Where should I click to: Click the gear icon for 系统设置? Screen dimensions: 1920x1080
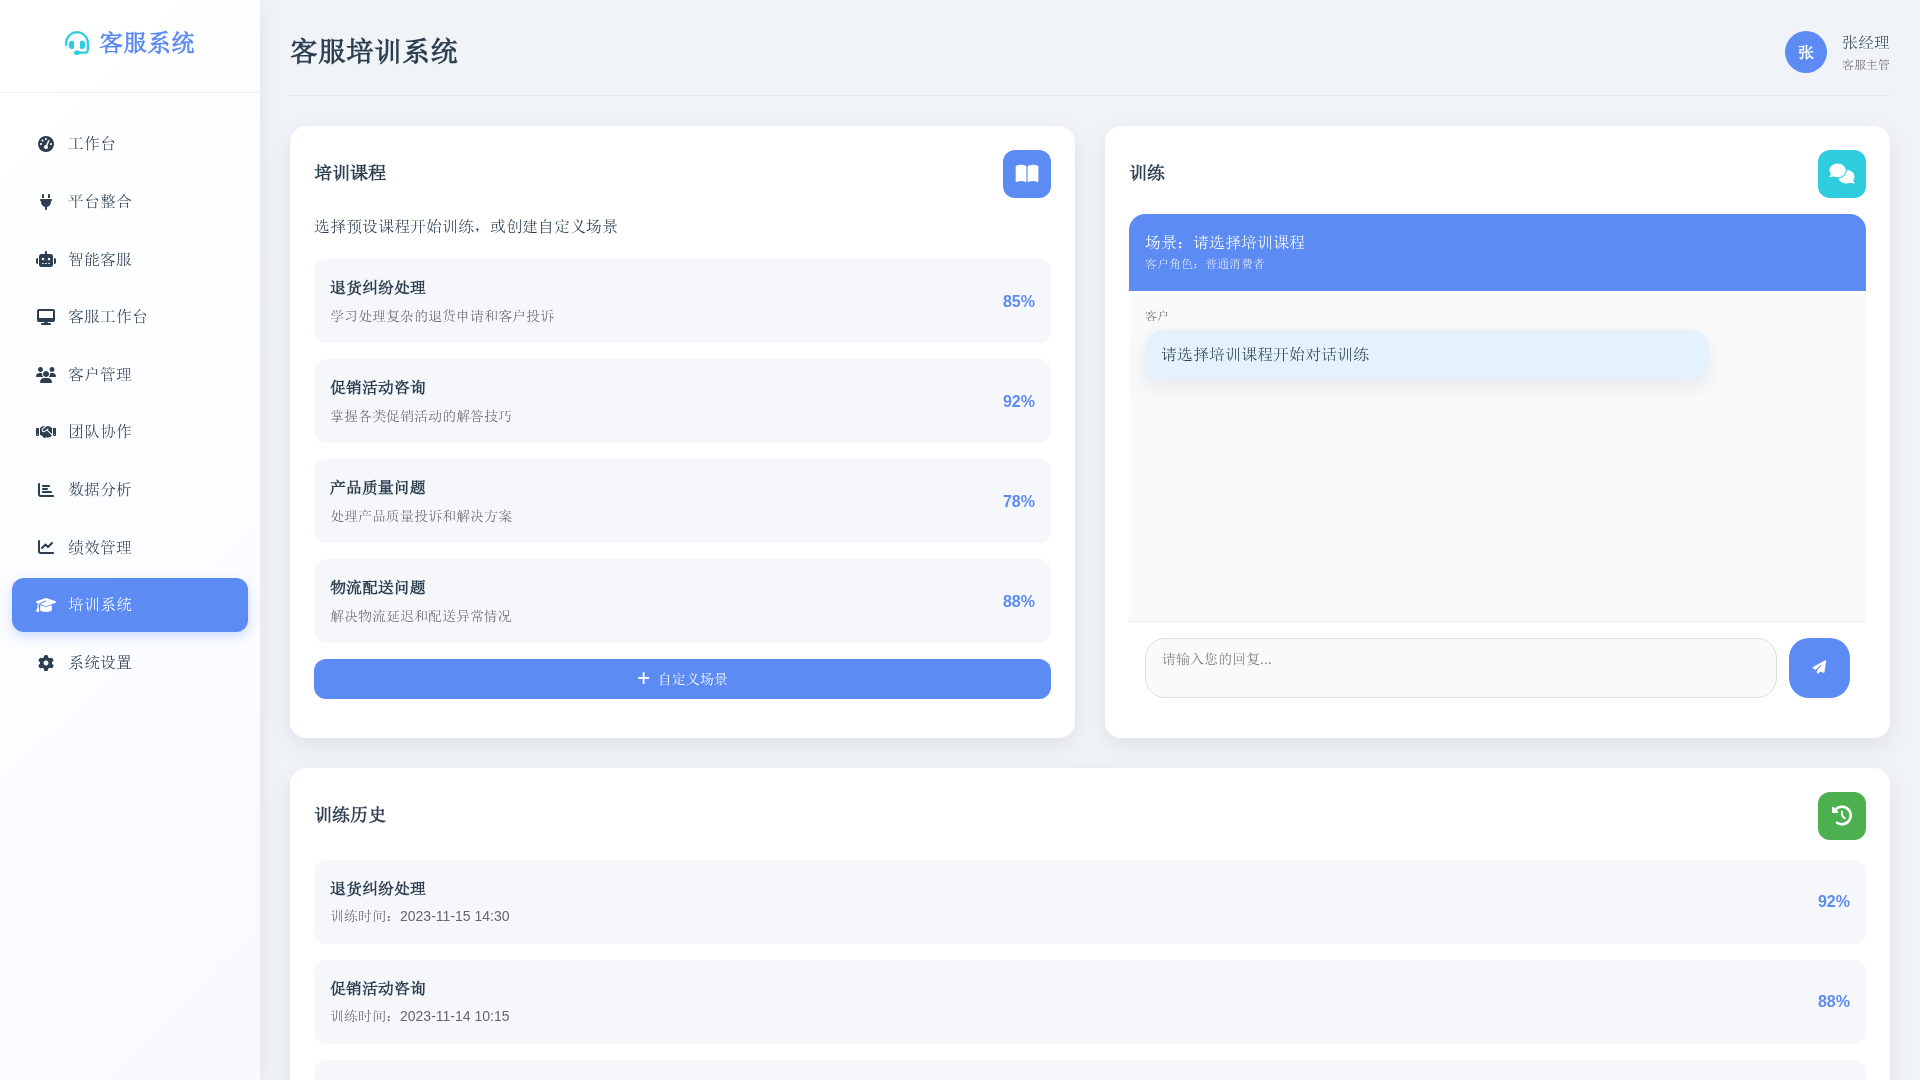coord(46,663)
